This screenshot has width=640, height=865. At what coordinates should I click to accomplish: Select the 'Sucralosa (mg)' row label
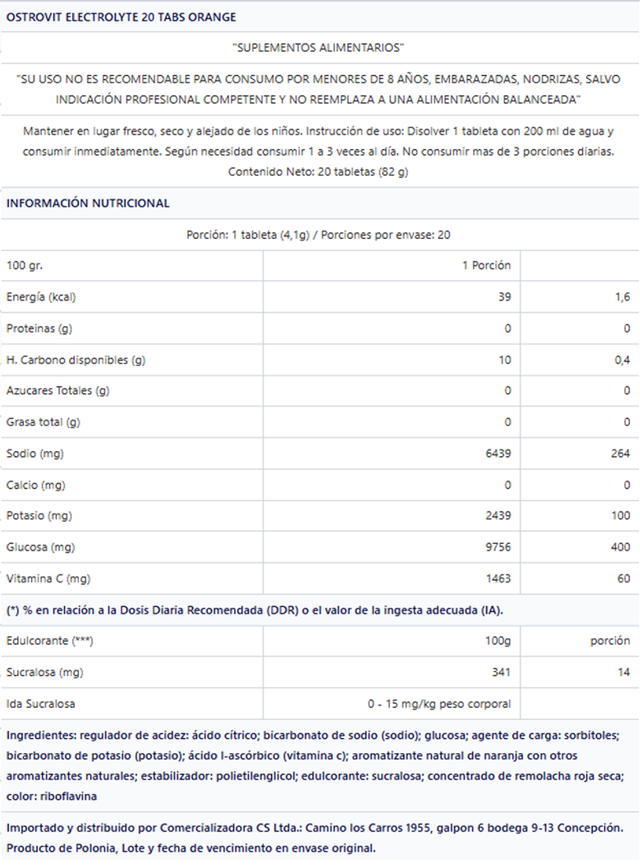coord(45,672)
